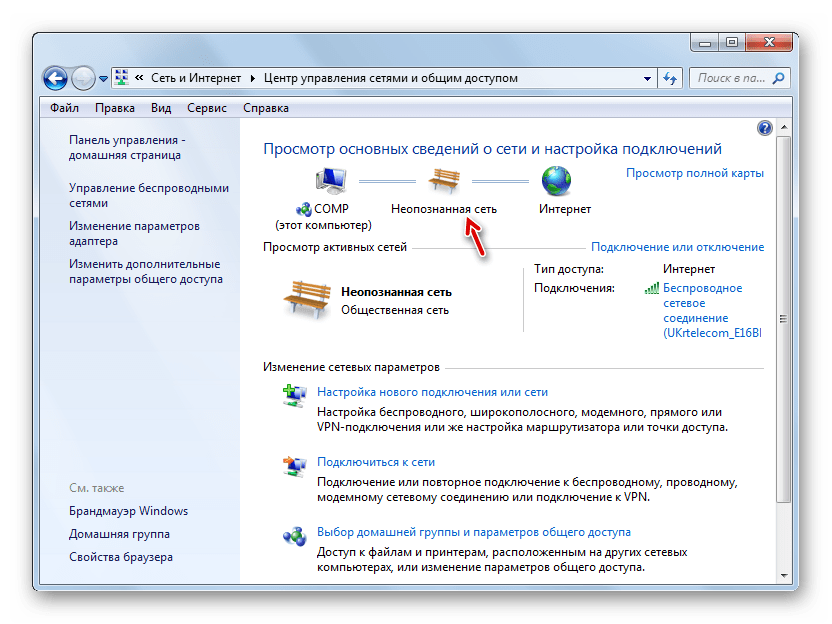Click the new connection setup icon
This screenshot has height=624, width=832.
(x=294, y=396)
